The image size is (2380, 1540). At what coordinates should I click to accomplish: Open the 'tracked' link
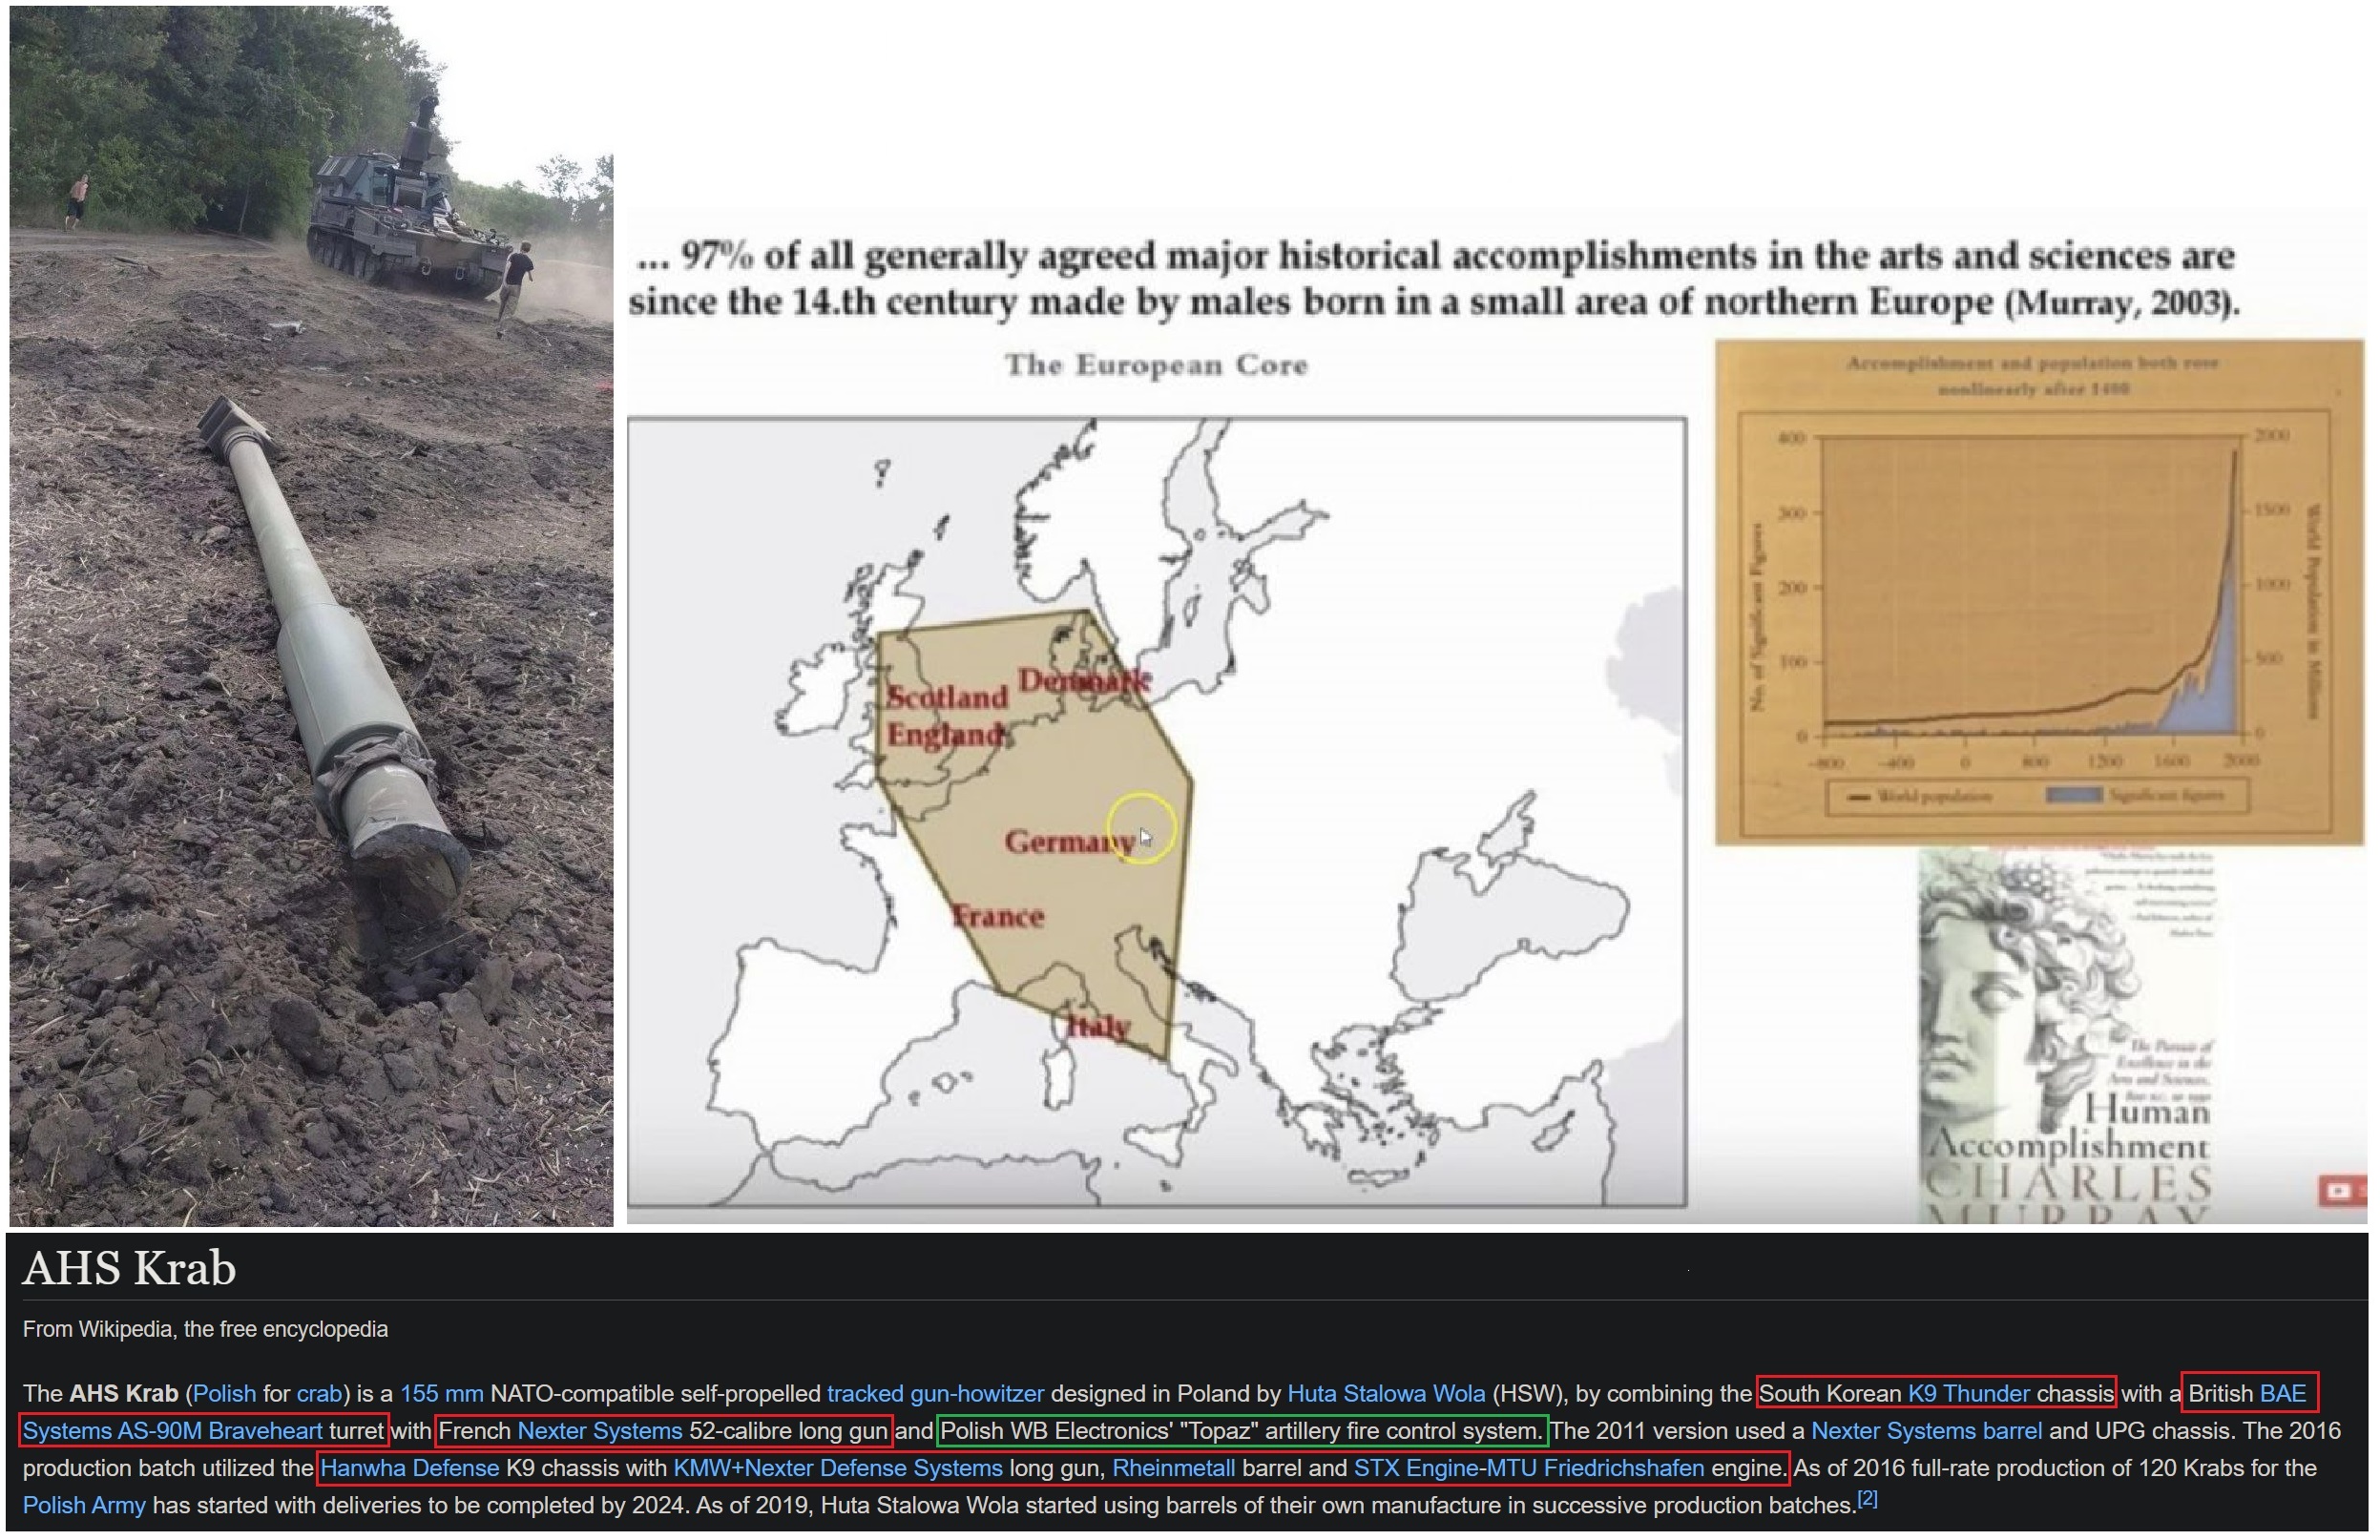coord(865,1394)
